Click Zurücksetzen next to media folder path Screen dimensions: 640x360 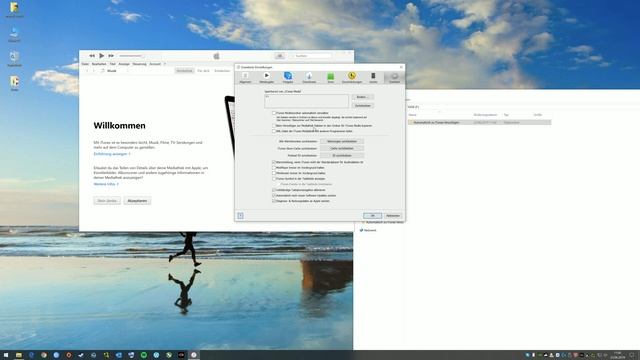point(362,106)
